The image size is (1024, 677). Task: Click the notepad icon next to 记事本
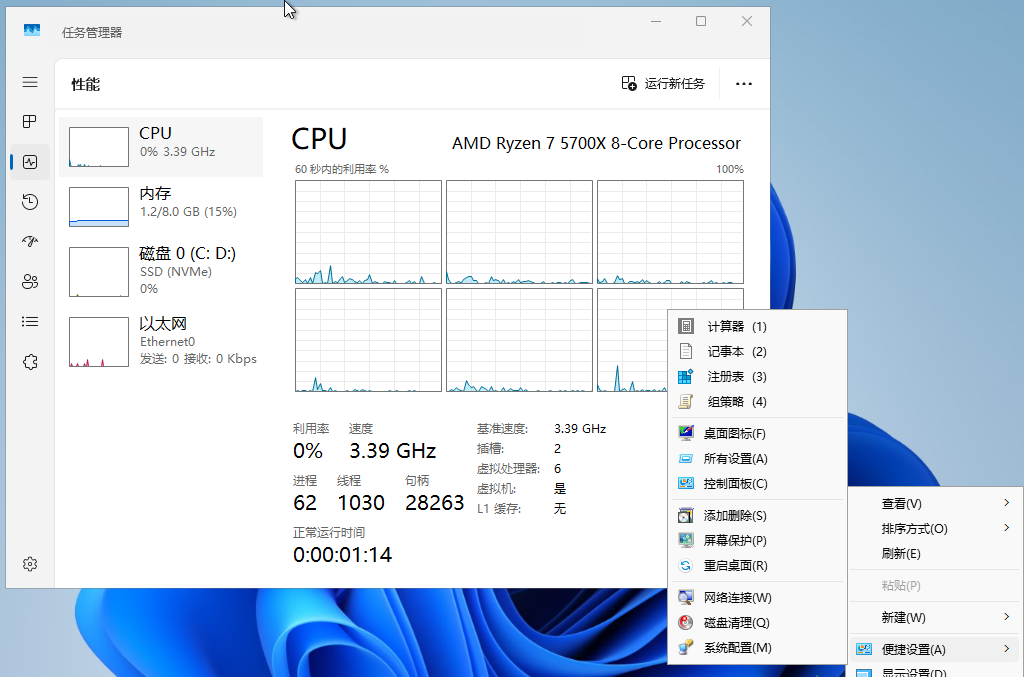(686, 351)
